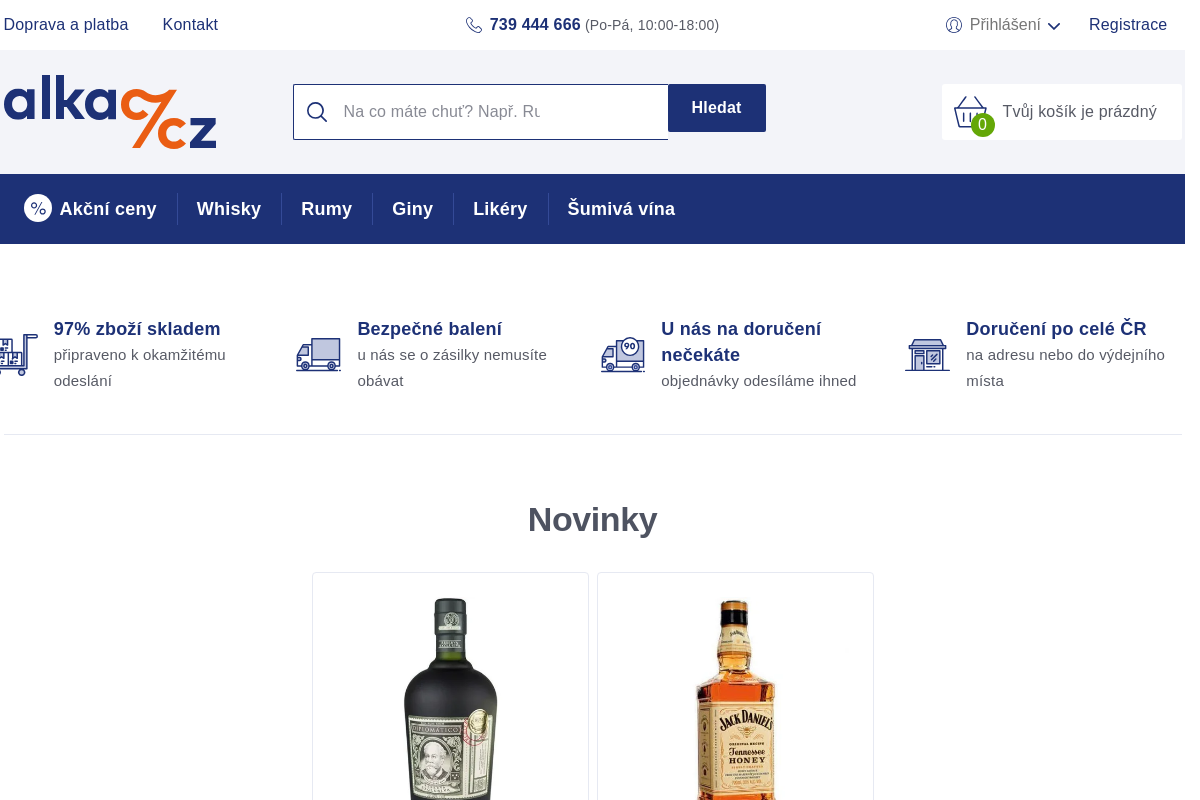Click 'Bezpečné balení' heading
Screen dimensions: 1200x800
point(430,329)
